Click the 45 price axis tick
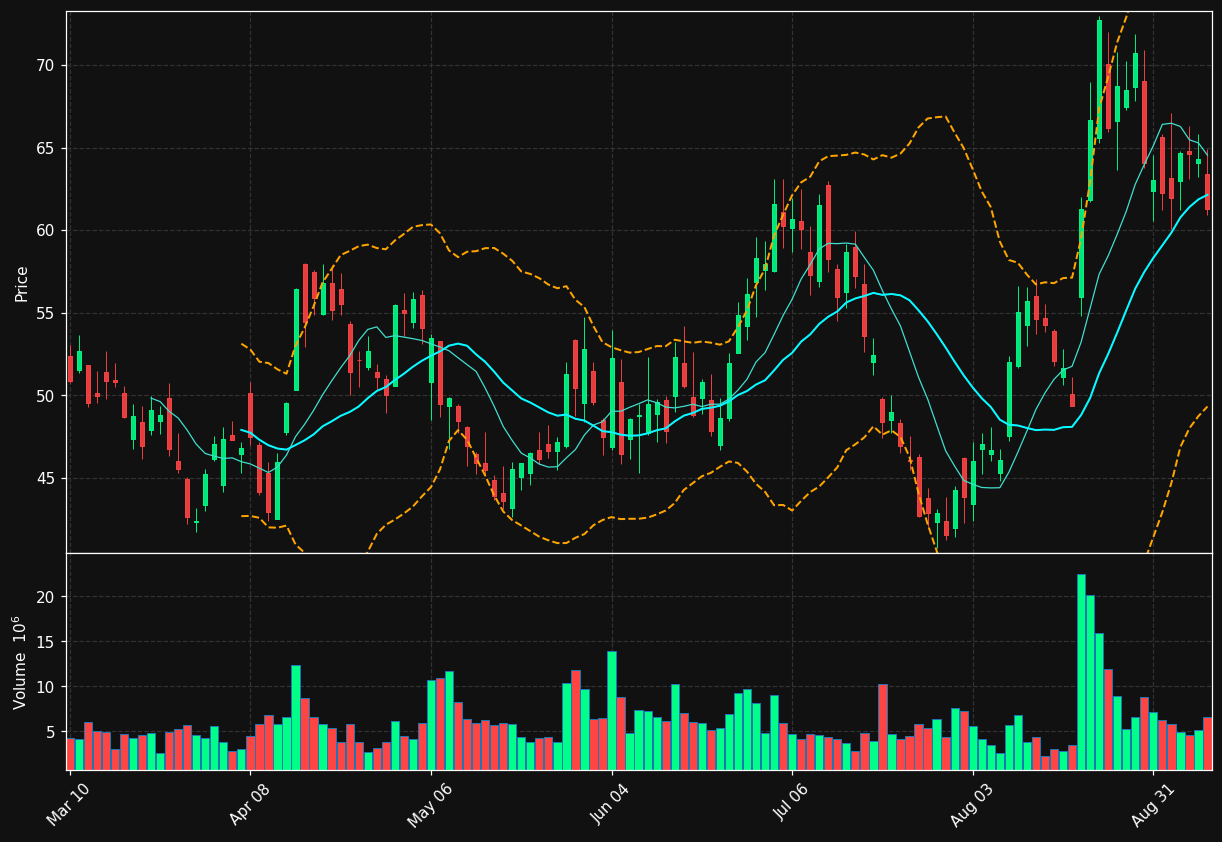1222x842 pixels. coord(45,479)
